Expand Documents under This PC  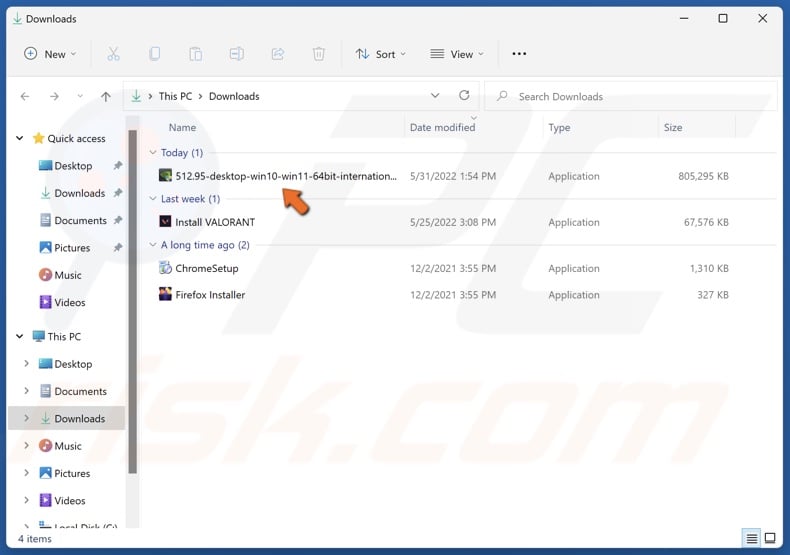coord(26,390)
